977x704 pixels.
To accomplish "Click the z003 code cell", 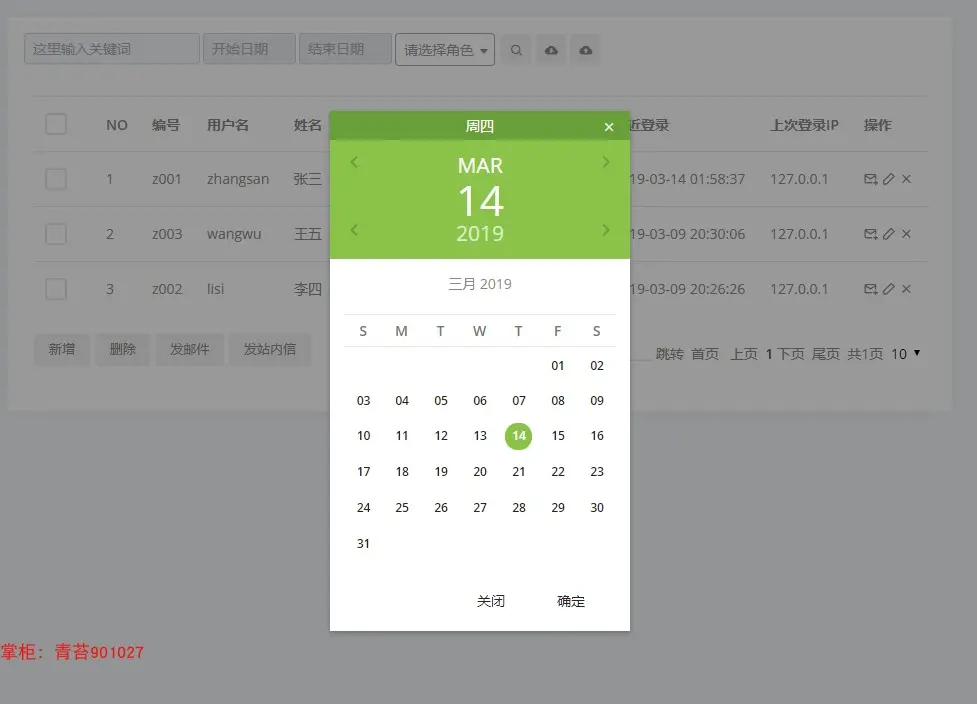I will click(167, 234).
